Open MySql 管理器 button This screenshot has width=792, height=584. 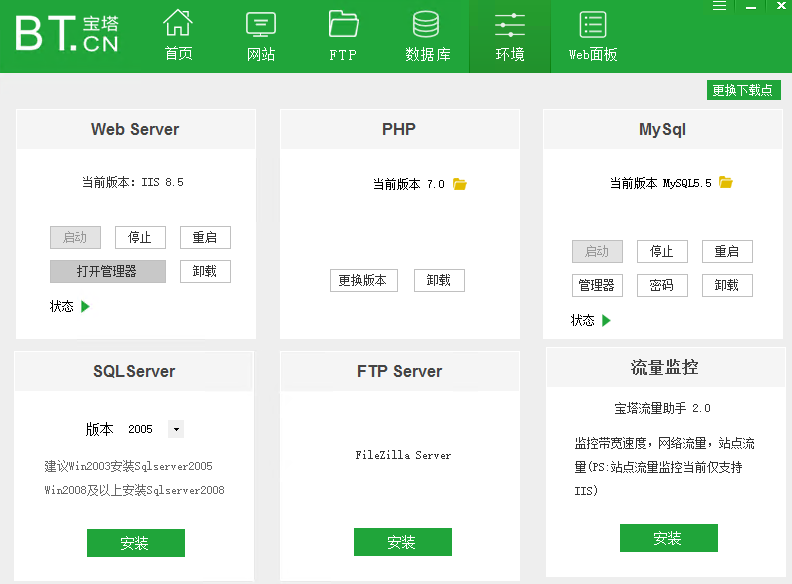click(597, 285)
